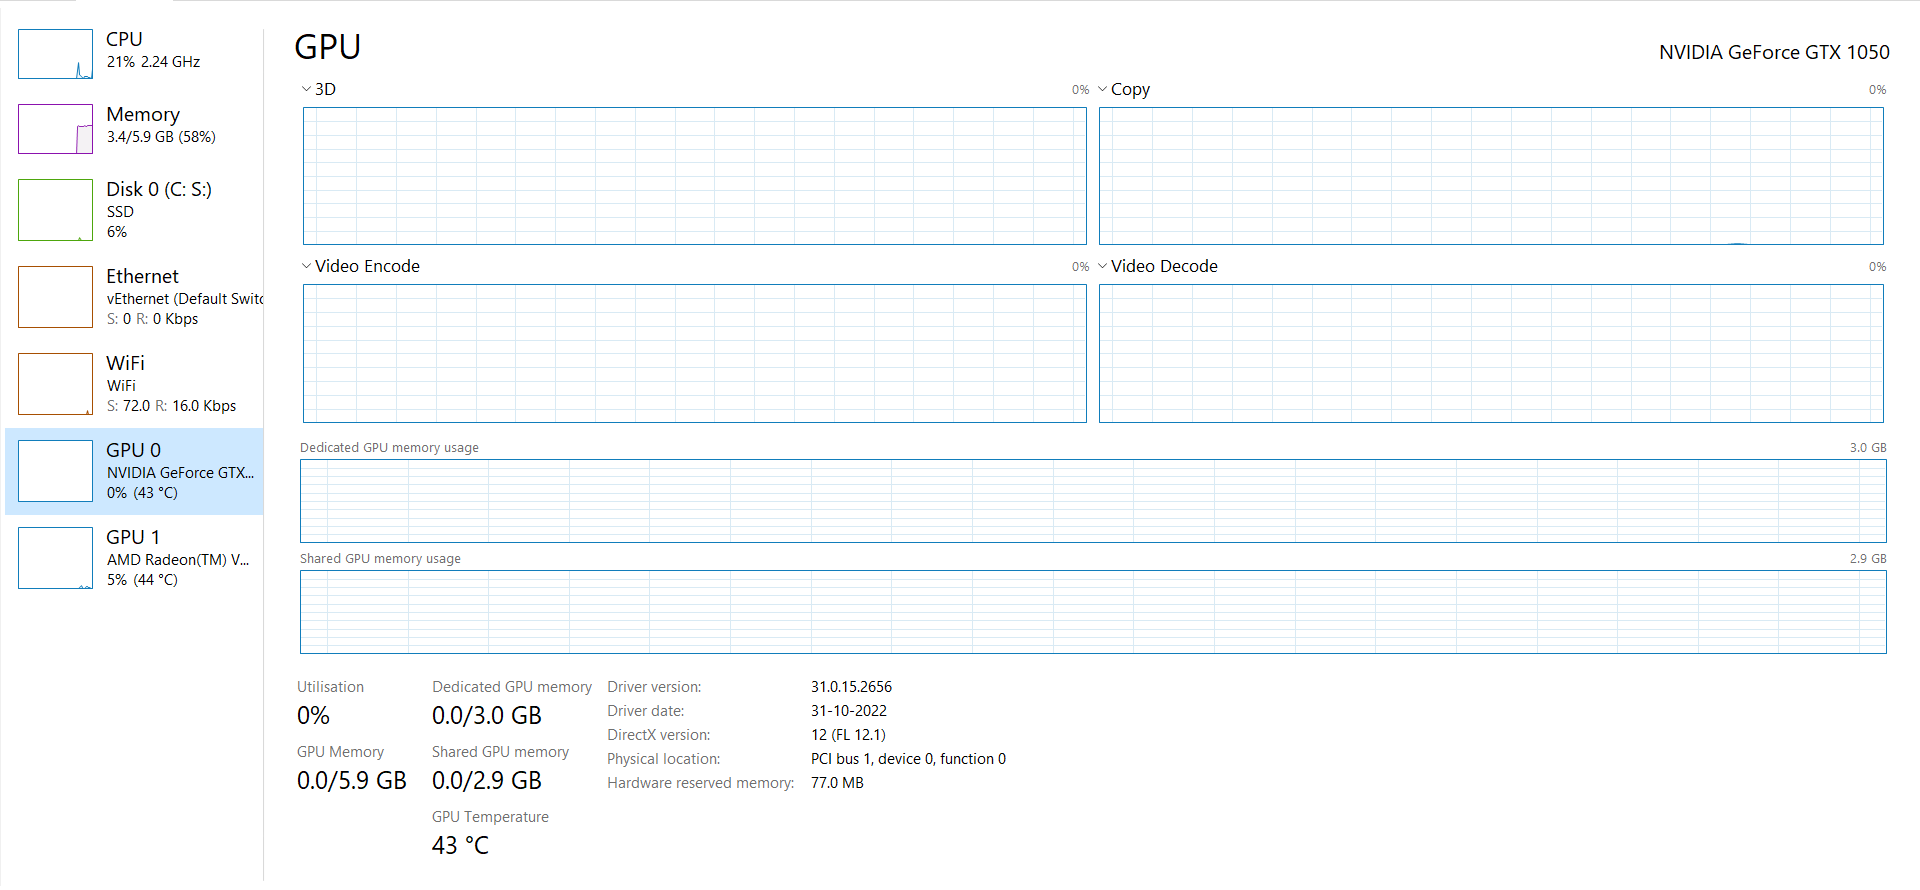
Task: Click the 3D engine usage graph
Action: tap(695, 176)
